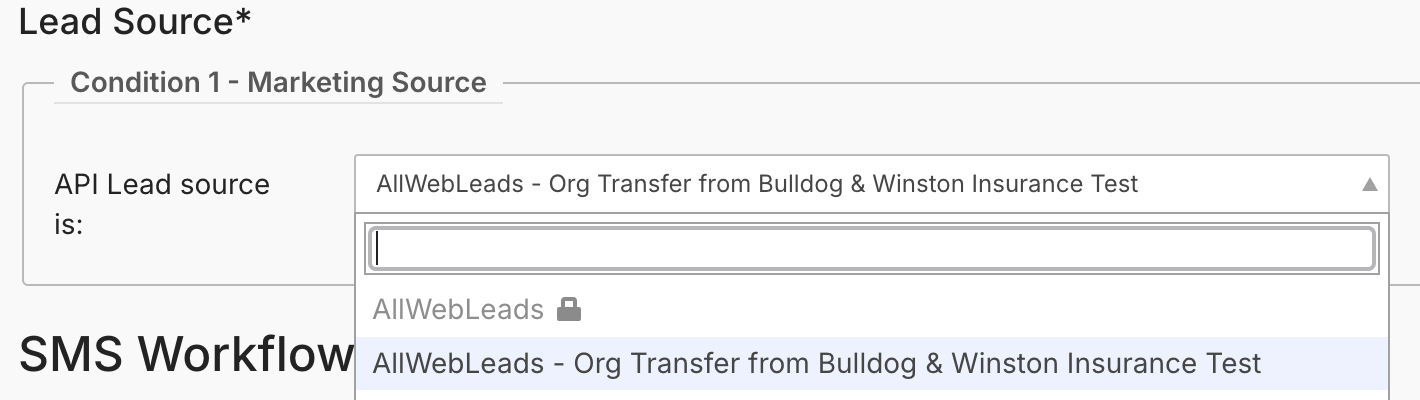Click the text cursor in the search field

[x=378, y=250]
